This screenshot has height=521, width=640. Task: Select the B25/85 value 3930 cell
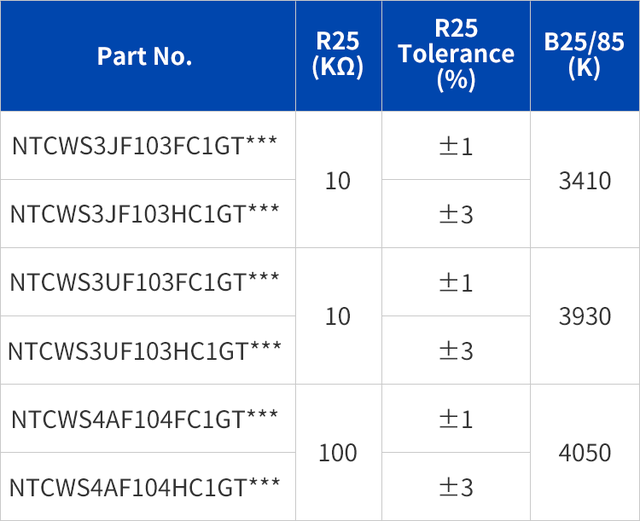[585, 316]
